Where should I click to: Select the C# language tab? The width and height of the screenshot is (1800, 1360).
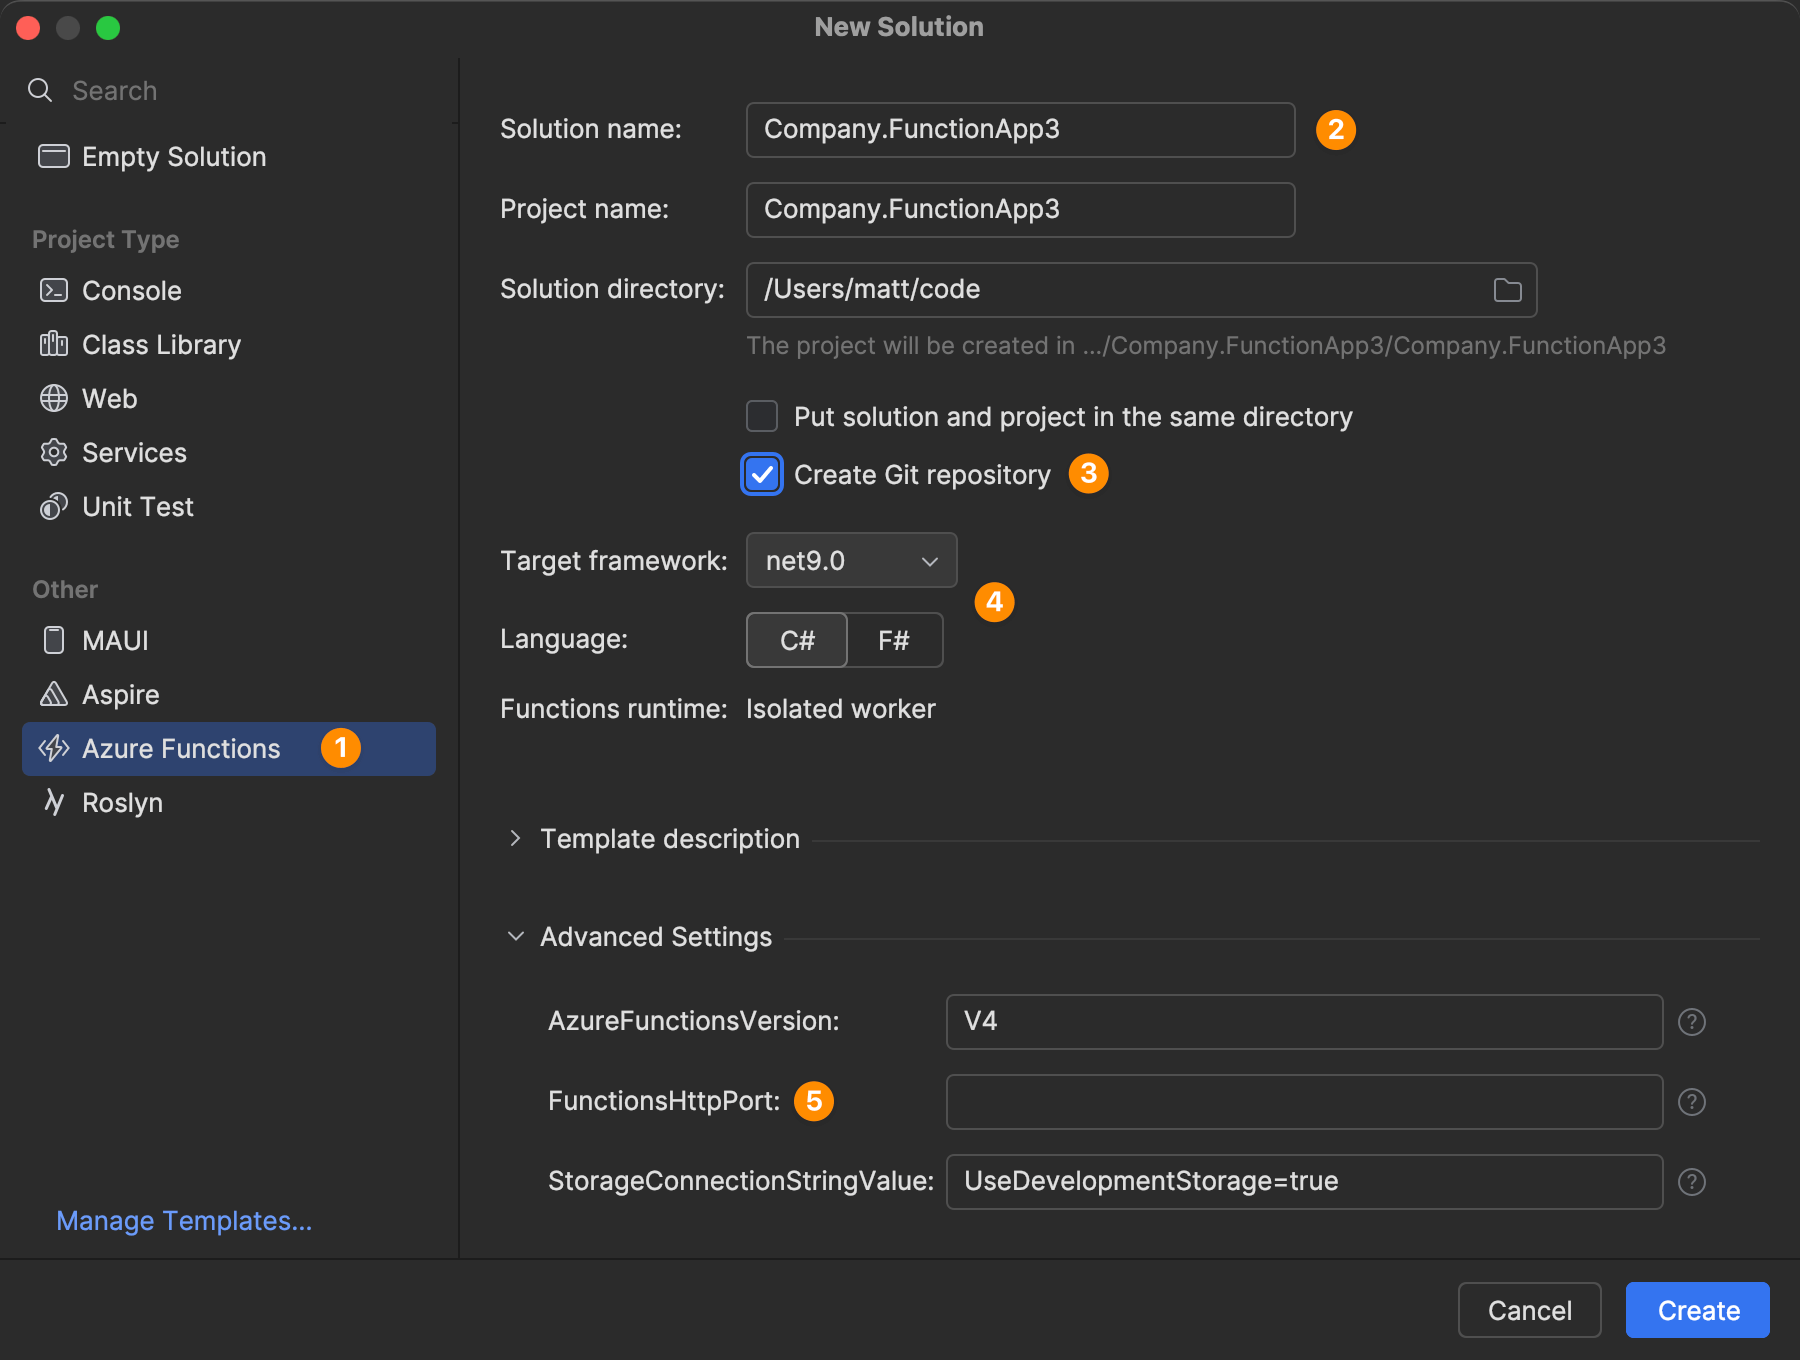point(796,640)
